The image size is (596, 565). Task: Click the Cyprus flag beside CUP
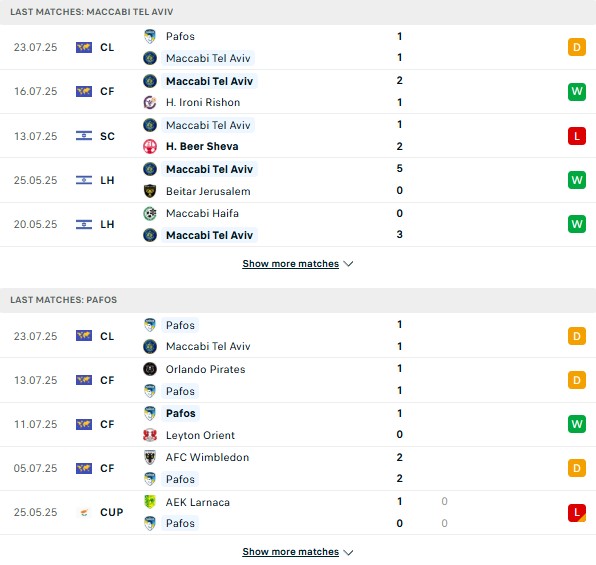coord(84,513)
